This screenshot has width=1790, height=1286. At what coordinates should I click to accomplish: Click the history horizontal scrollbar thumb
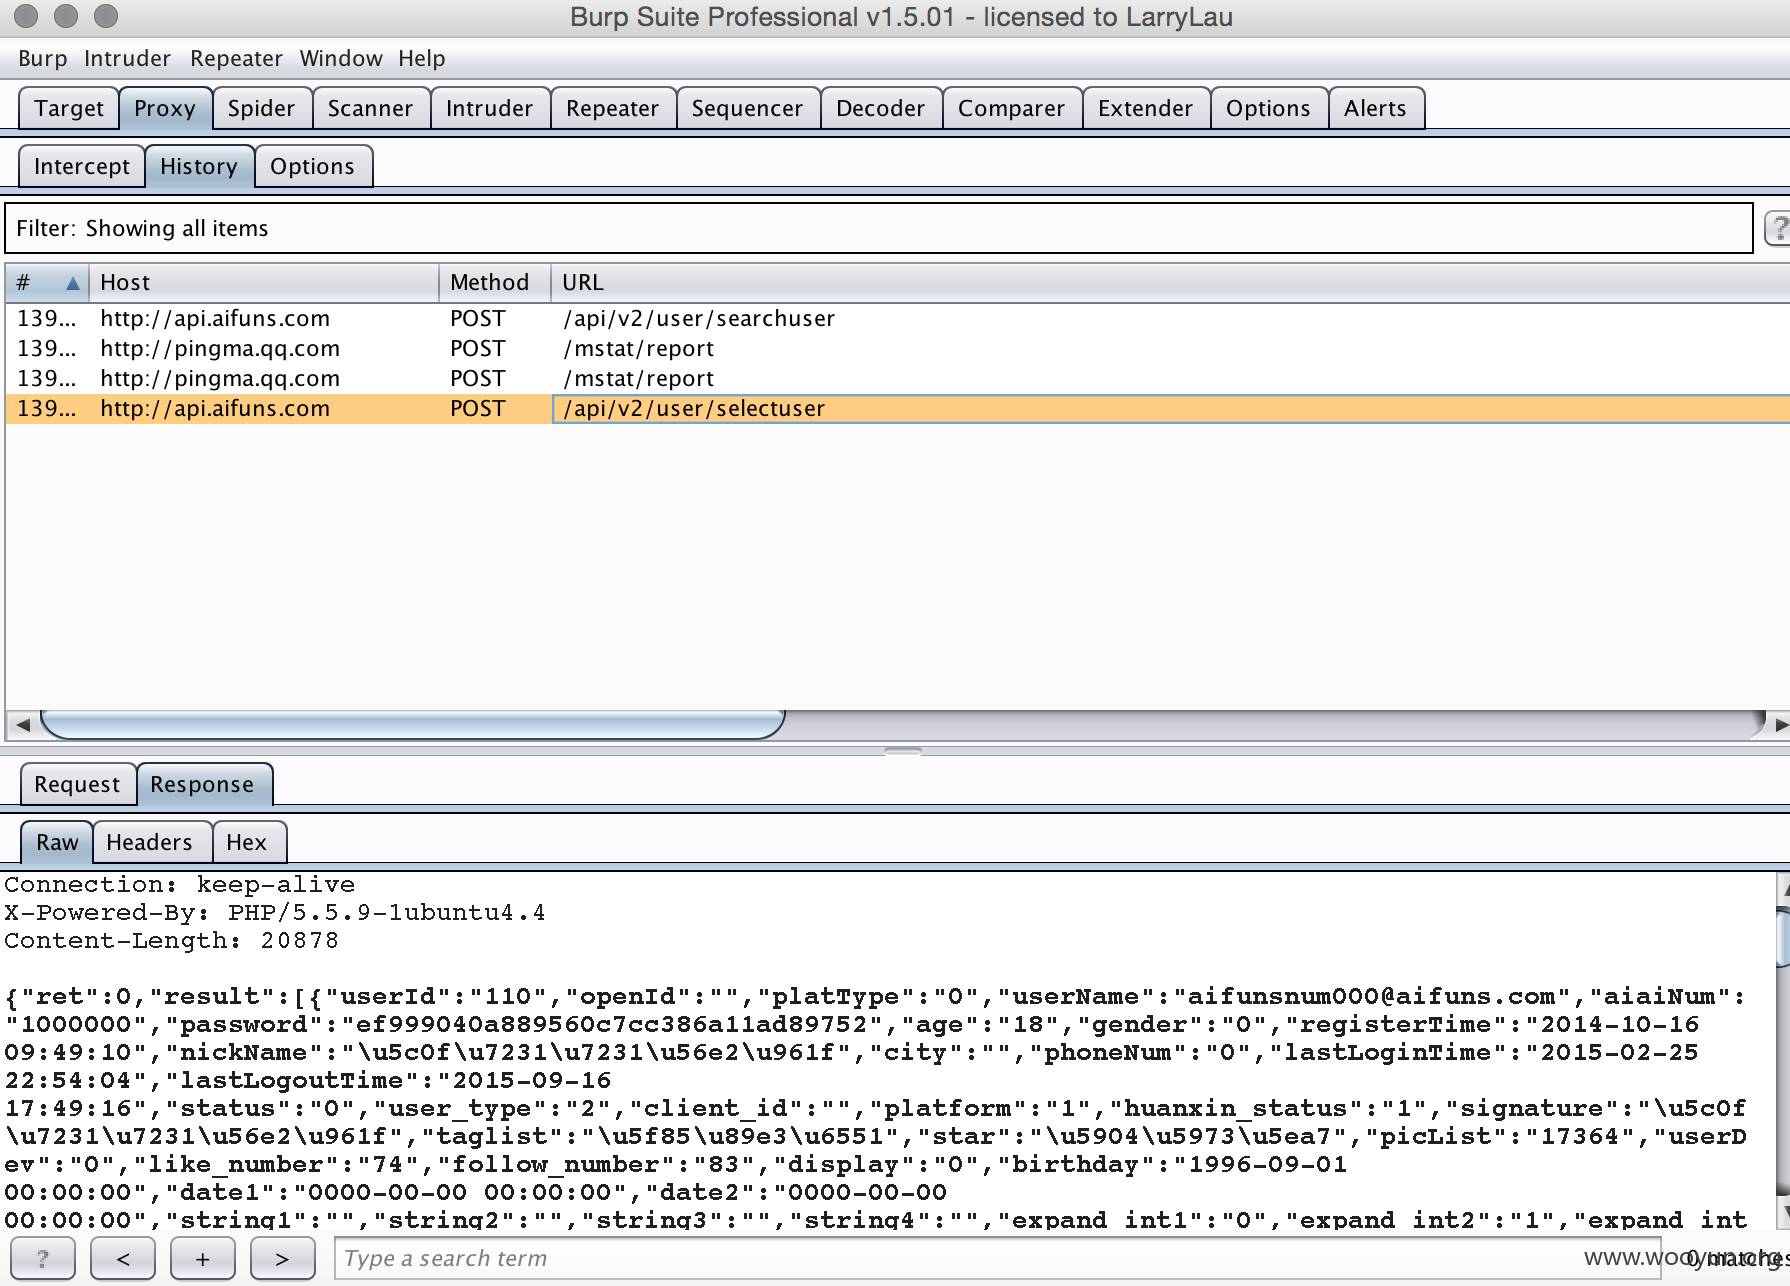(x=412, y=724)
